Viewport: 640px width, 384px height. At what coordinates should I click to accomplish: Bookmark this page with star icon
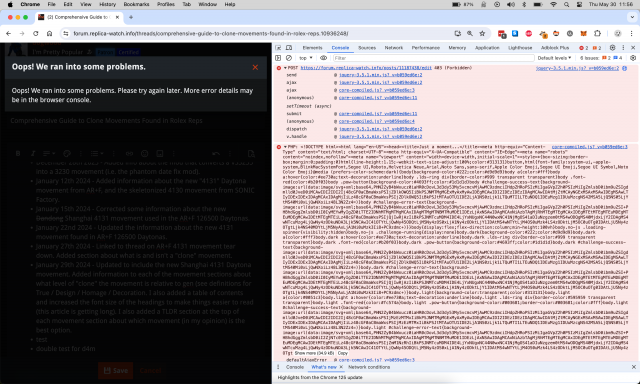482,33
